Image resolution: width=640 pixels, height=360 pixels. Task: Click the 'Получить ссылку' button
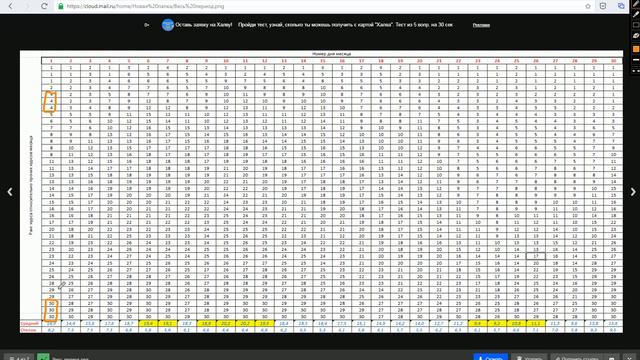tap(576, 358)
